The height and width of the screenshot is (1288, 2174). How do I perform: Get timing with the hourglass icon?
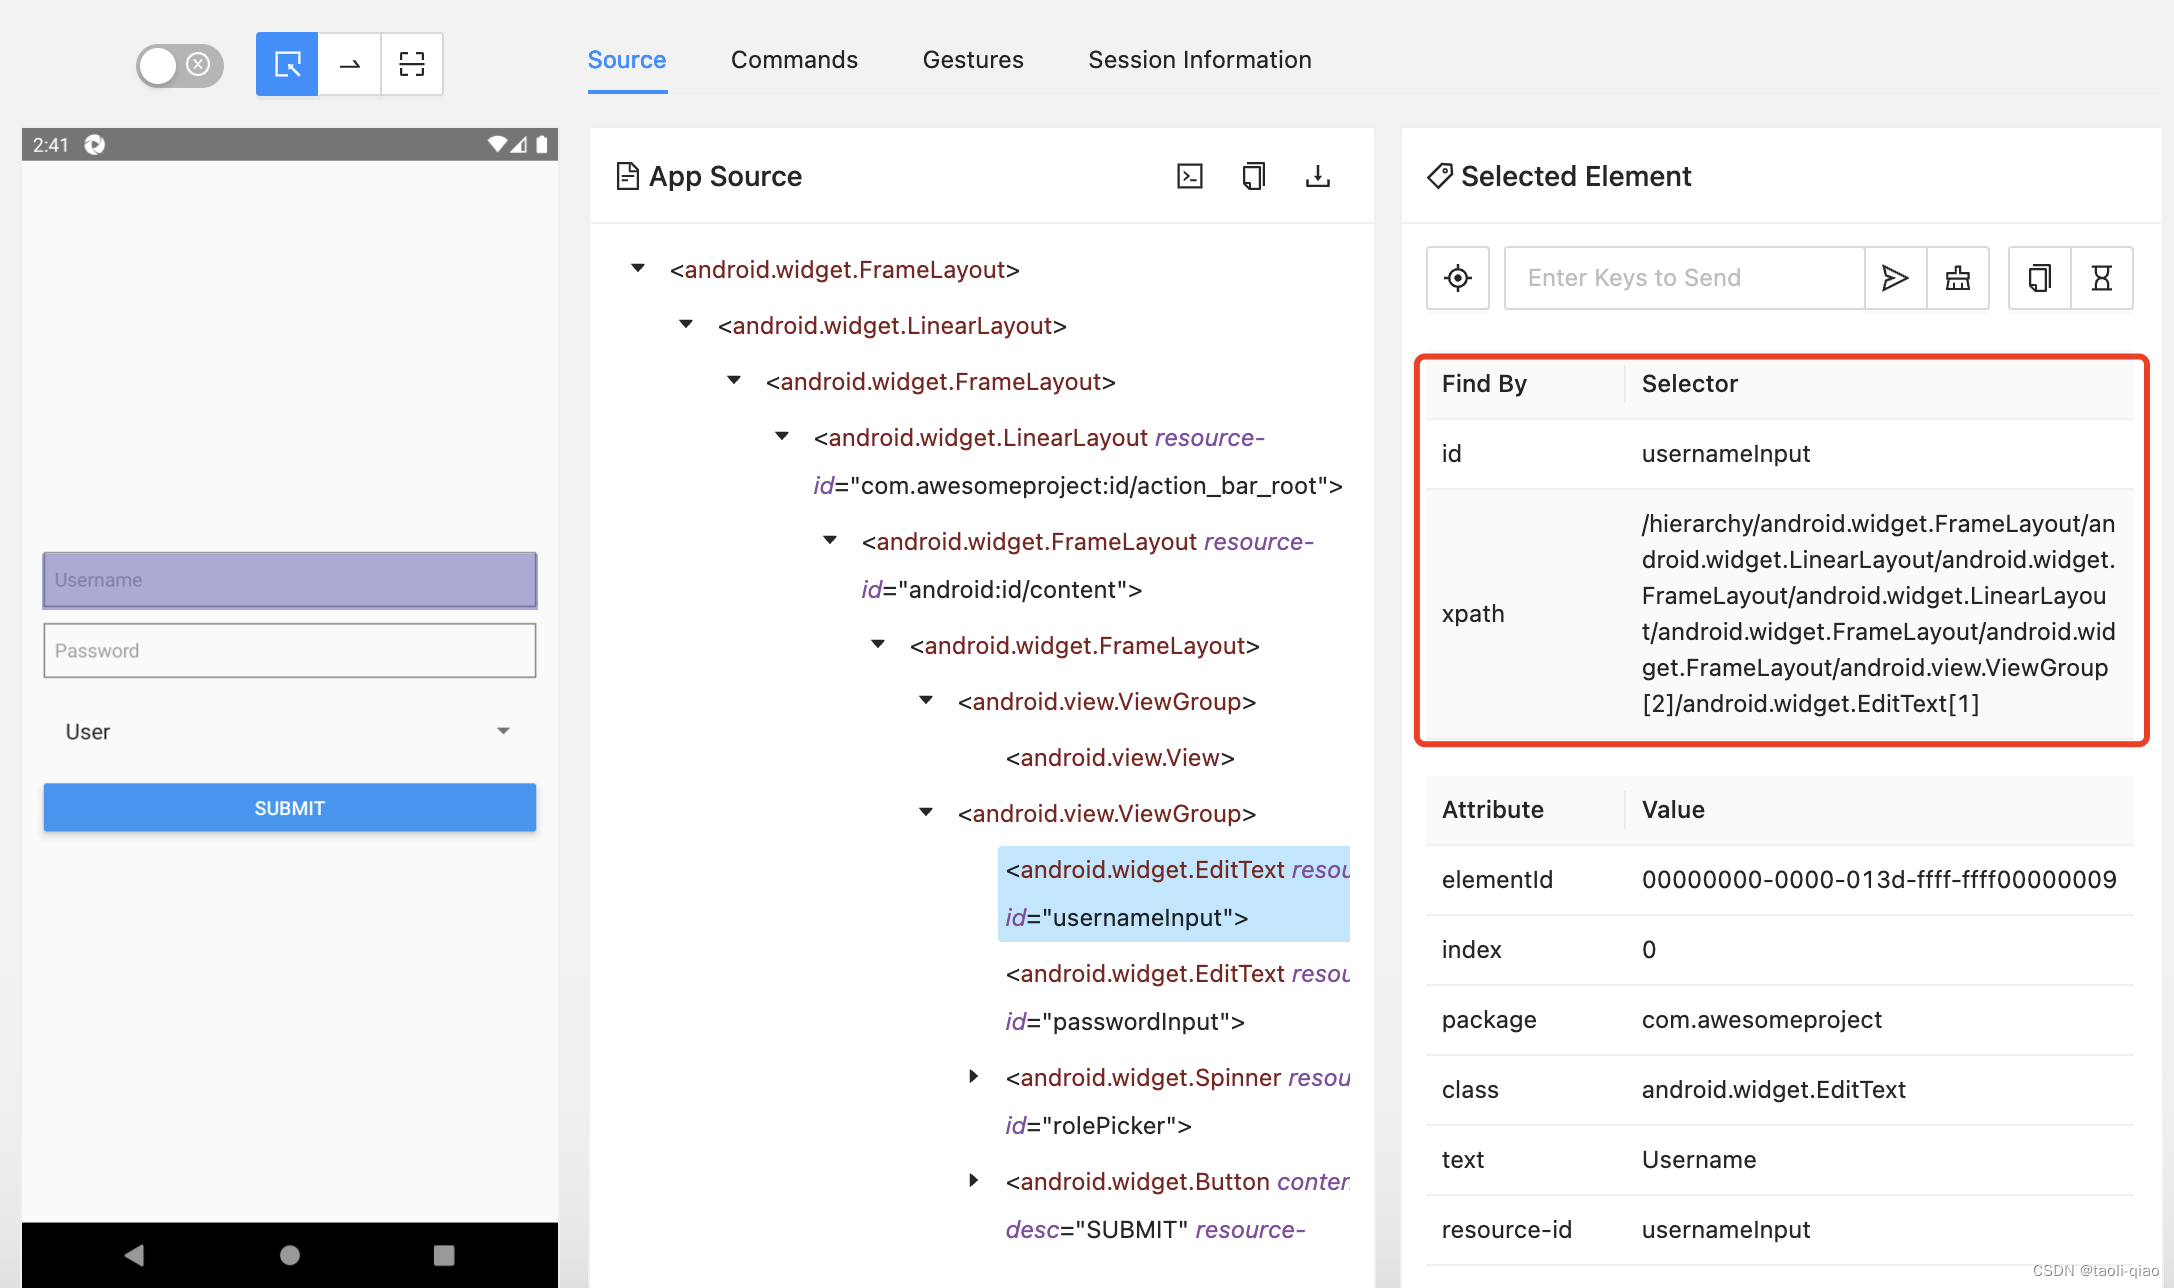coord(2101,278)
